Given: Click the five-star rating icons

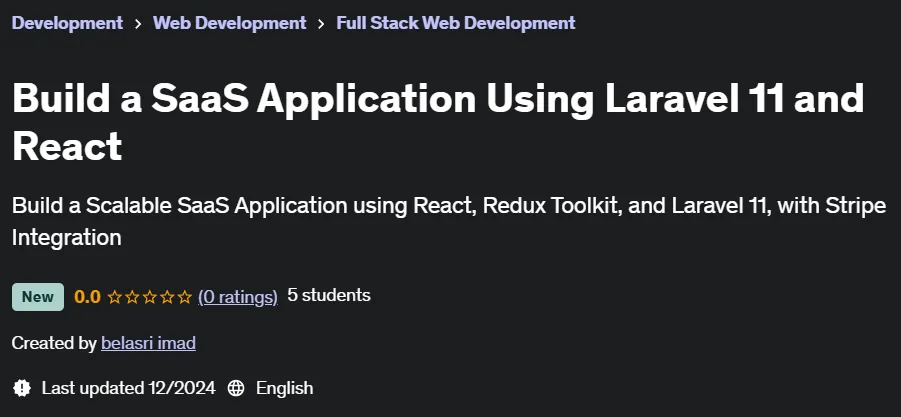Looking at the screenshot, I should pyautogui.click(x=149, y=297).
